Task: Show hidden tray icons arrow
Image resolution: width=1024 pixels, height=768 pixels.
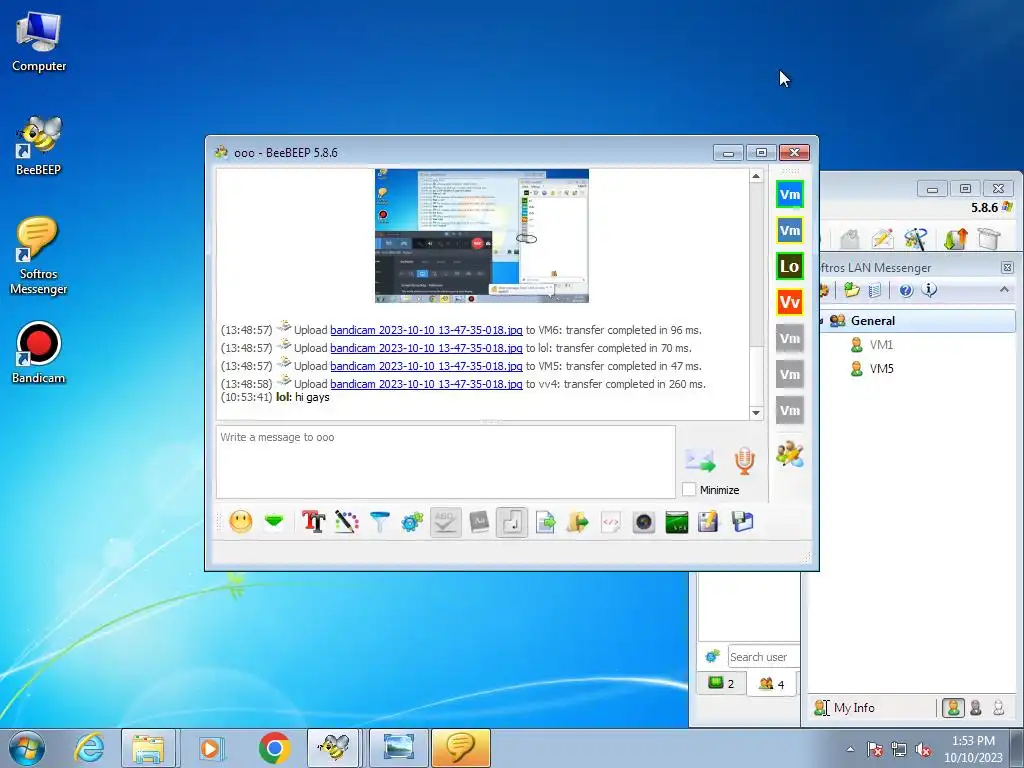Action: click(x=850, y=749)
